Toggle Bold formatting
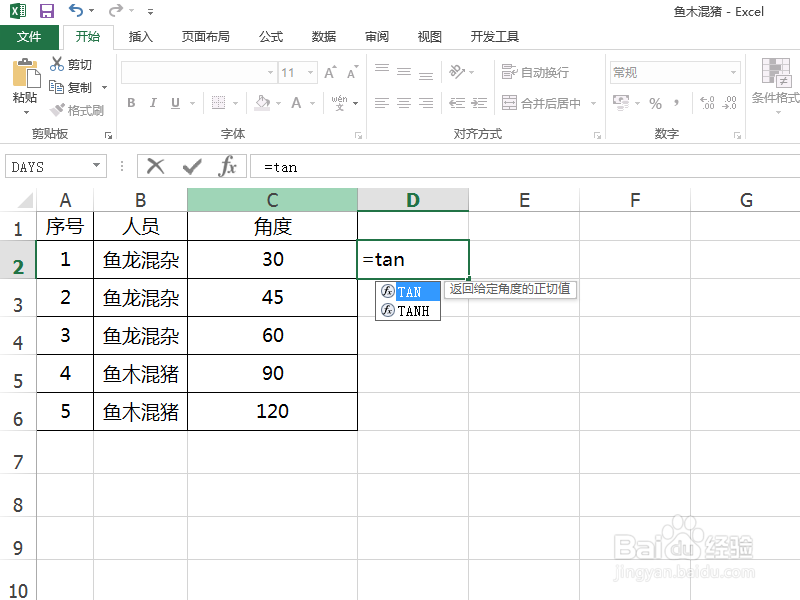This screenshot has height=600, width=800. click(x=131, y=103)
